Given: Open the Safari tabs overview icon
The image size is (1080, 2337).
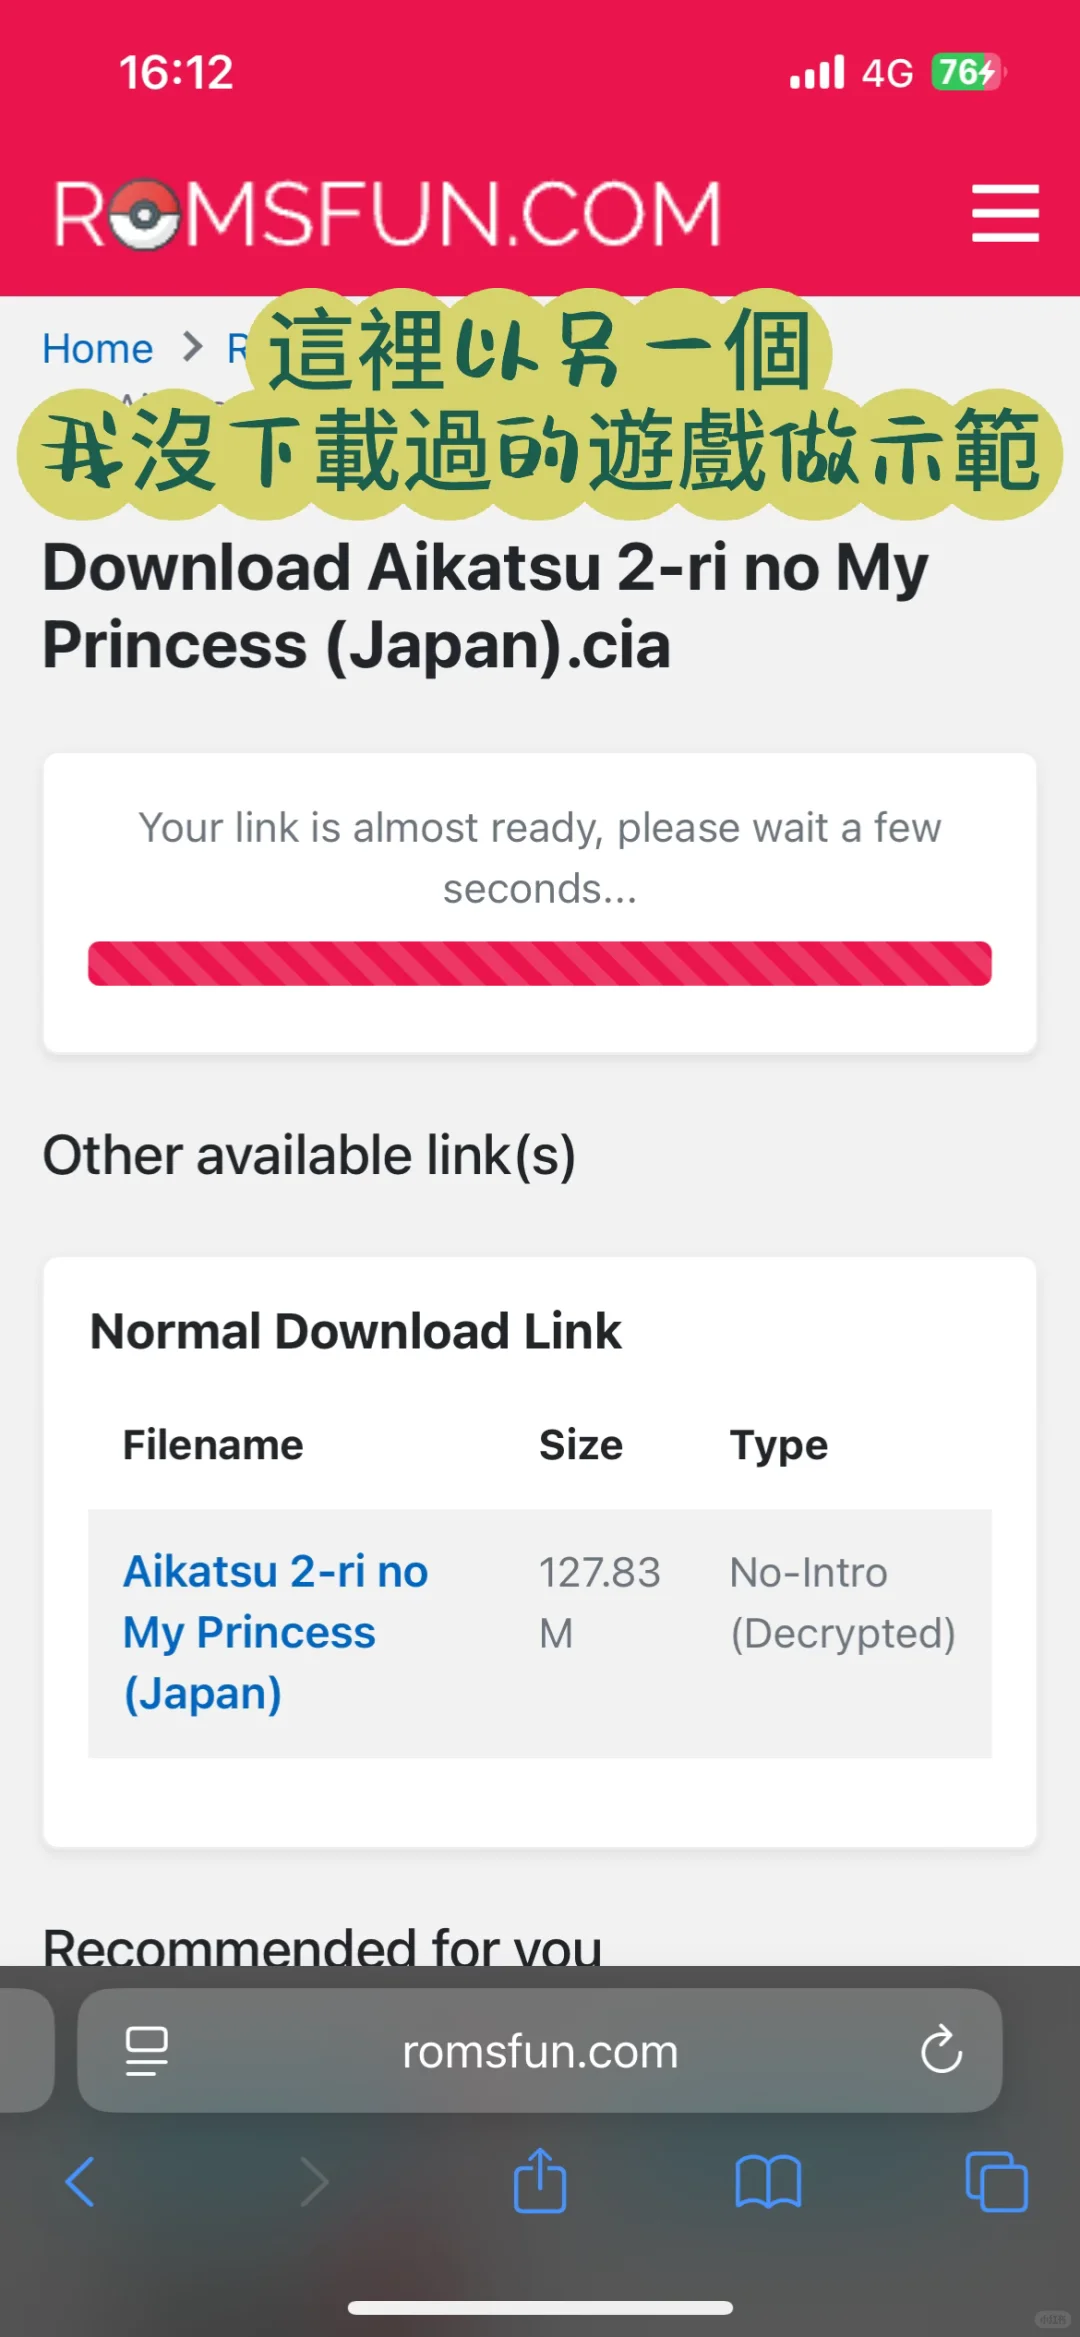Looking at the screenshot, I should [996, 2181].
